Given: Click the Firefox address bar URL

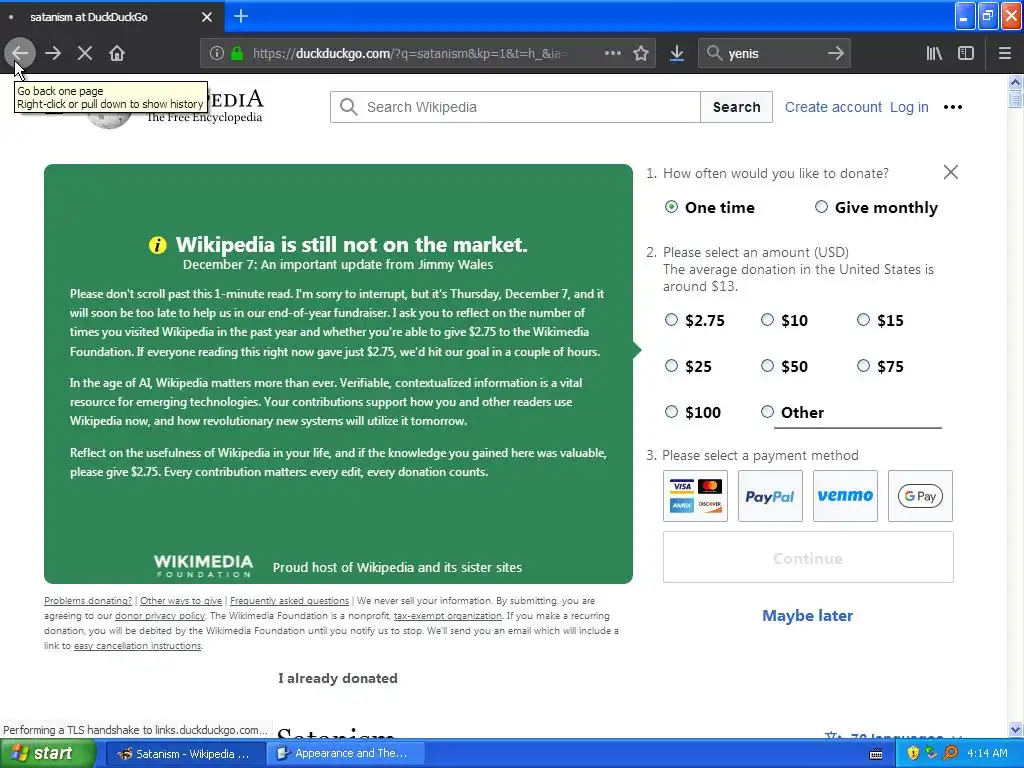Looking at the screenshot, I should pos(409,54).
